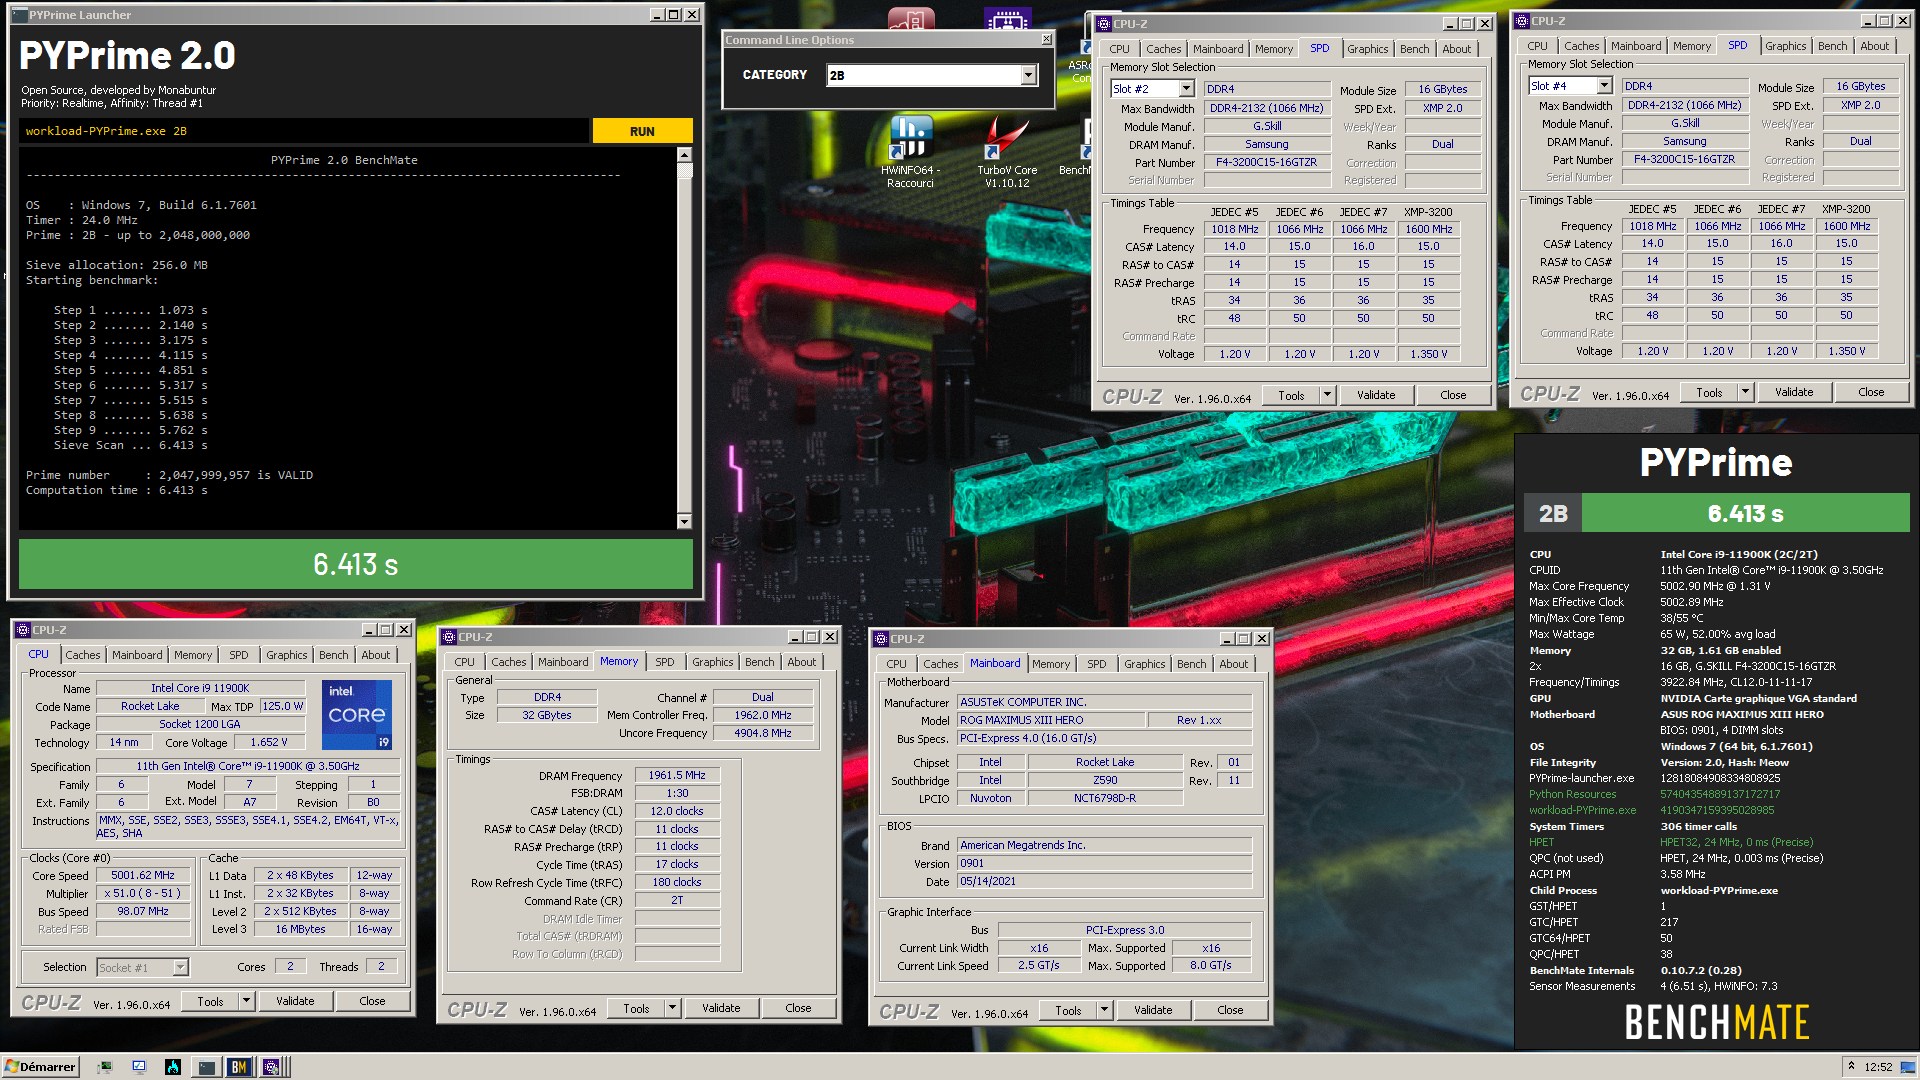1920x1080 pixels.
Task: Click Tools button in the CPU-Z Memory window
Action: [x=636, y=1008]
